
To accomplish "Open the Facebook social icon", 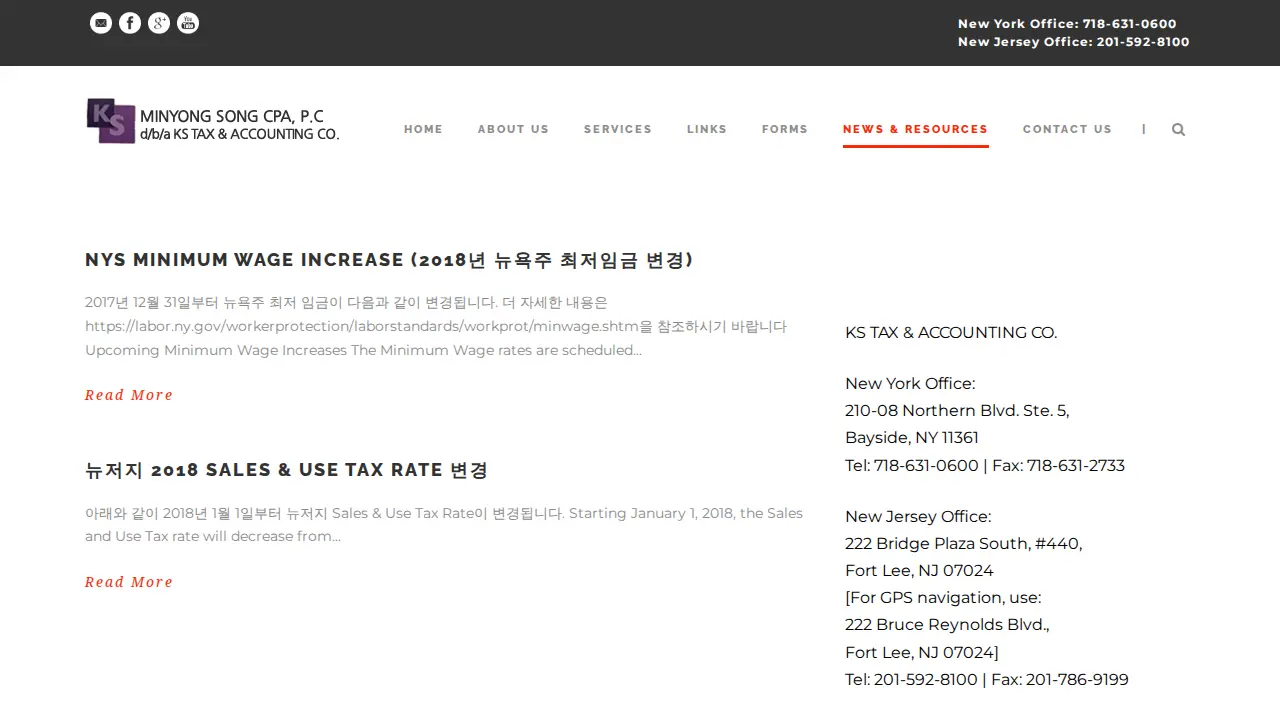I will pos(130,23).
